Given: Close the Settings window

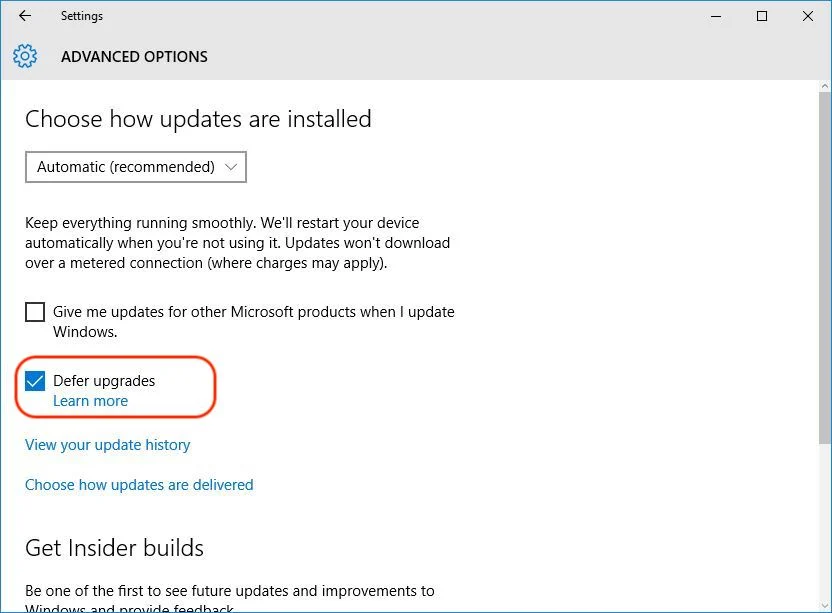Looking at the screenshot, I should [808, 16].
